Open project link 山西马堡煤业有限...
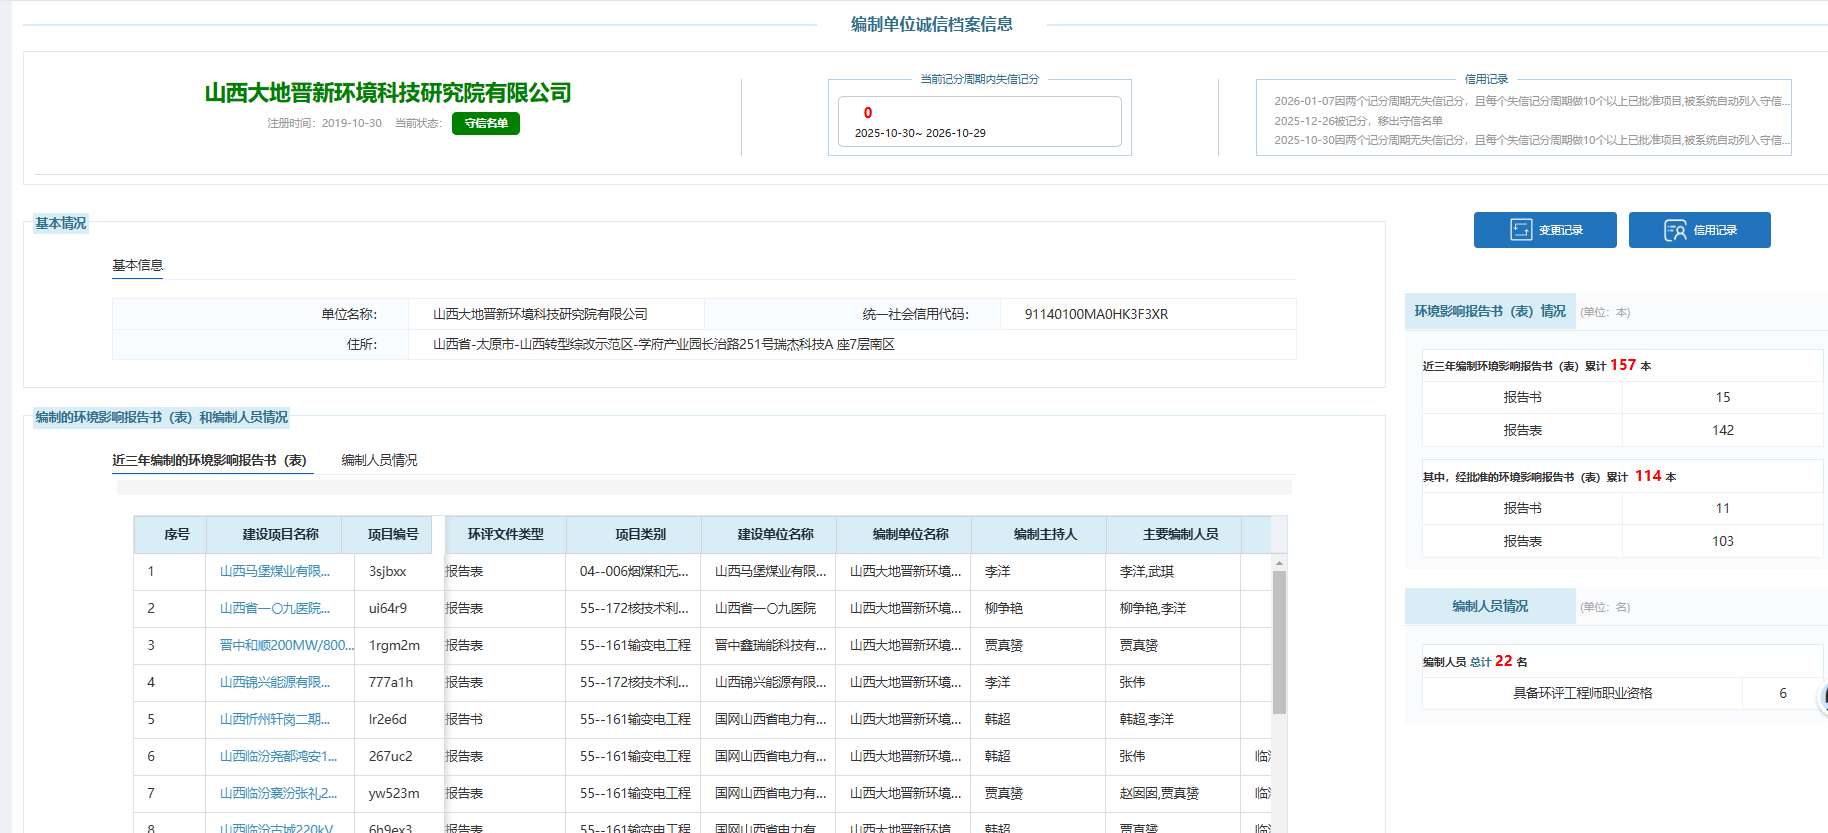Screen dimensions: 1828x833 pos(275,571)
